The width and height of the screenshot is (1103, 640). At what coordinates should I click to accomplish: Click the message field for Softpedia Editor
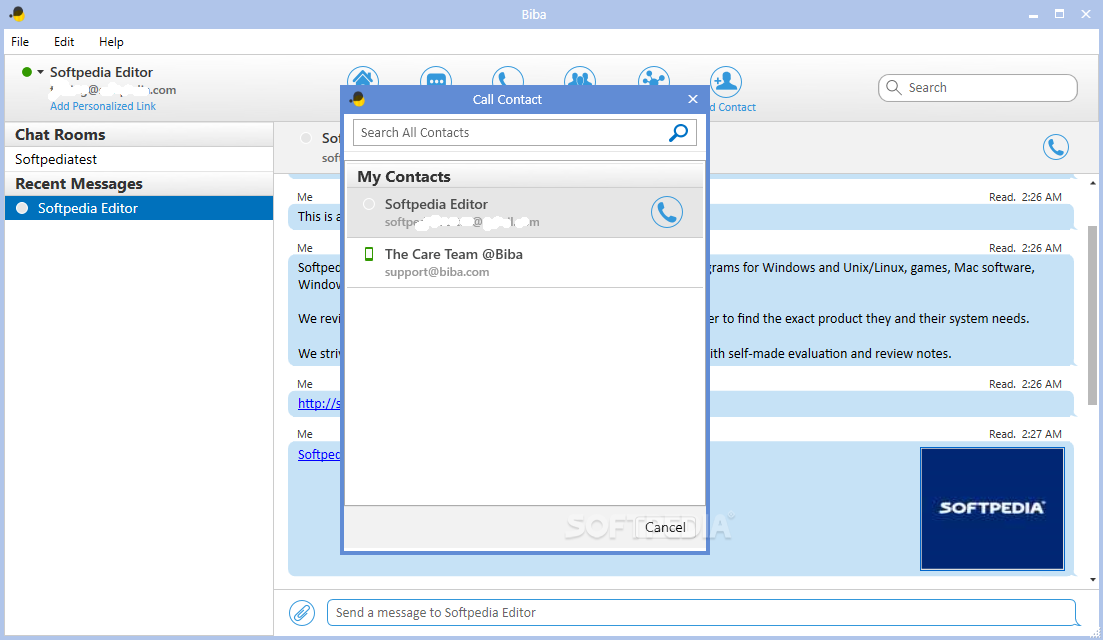pos(701,613)
